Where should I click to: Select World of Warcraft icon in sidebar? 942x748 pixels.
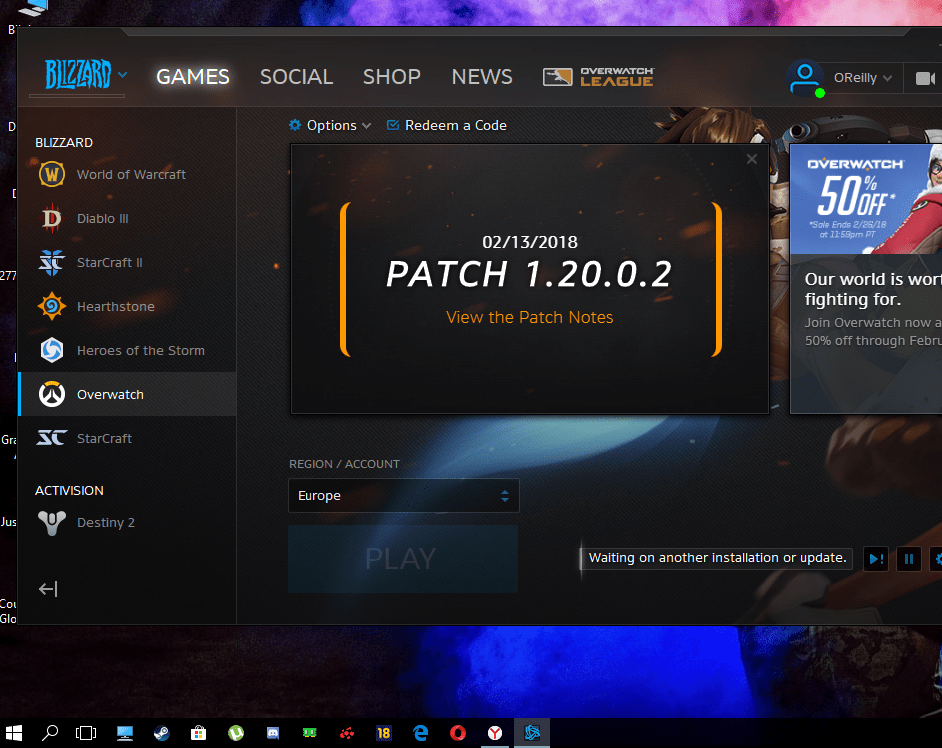52,174
